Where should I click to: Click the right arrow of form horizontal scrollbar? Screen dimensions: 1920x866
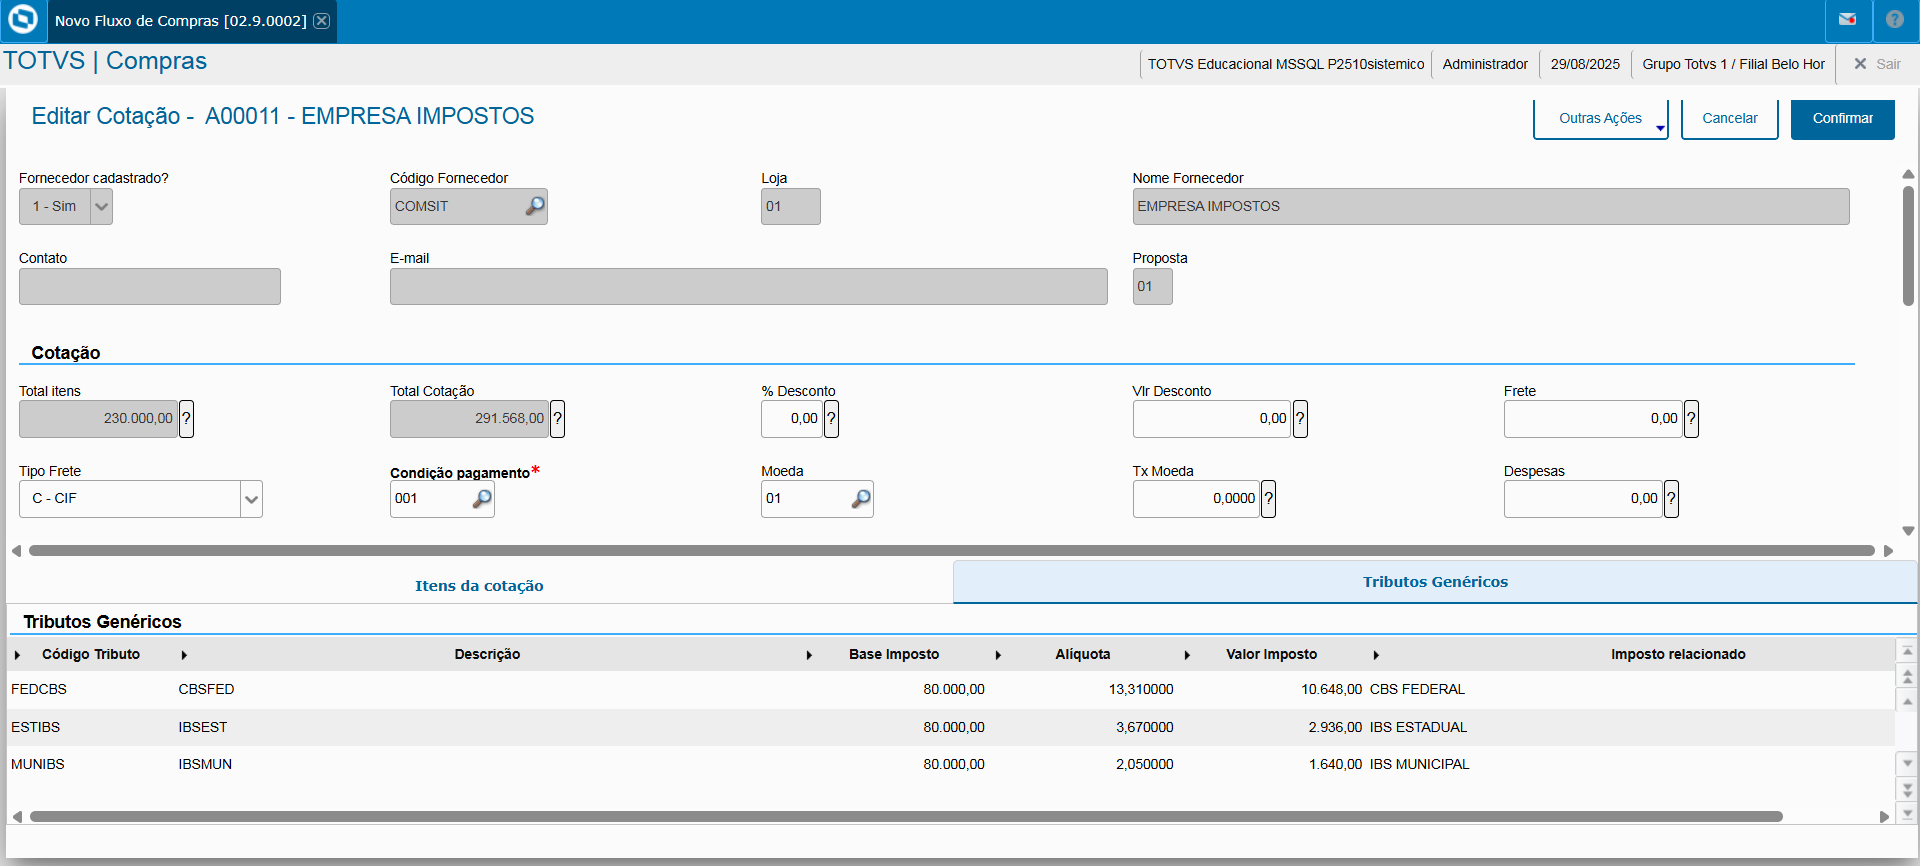tap(1888, 551)
